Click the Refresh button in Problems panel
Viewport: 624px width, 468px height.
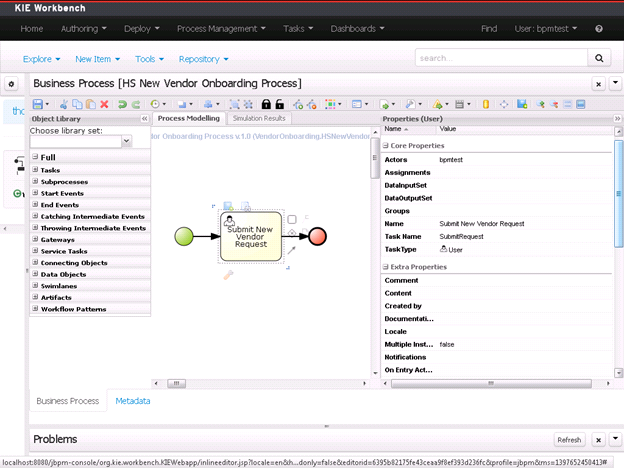click(569, 440)
